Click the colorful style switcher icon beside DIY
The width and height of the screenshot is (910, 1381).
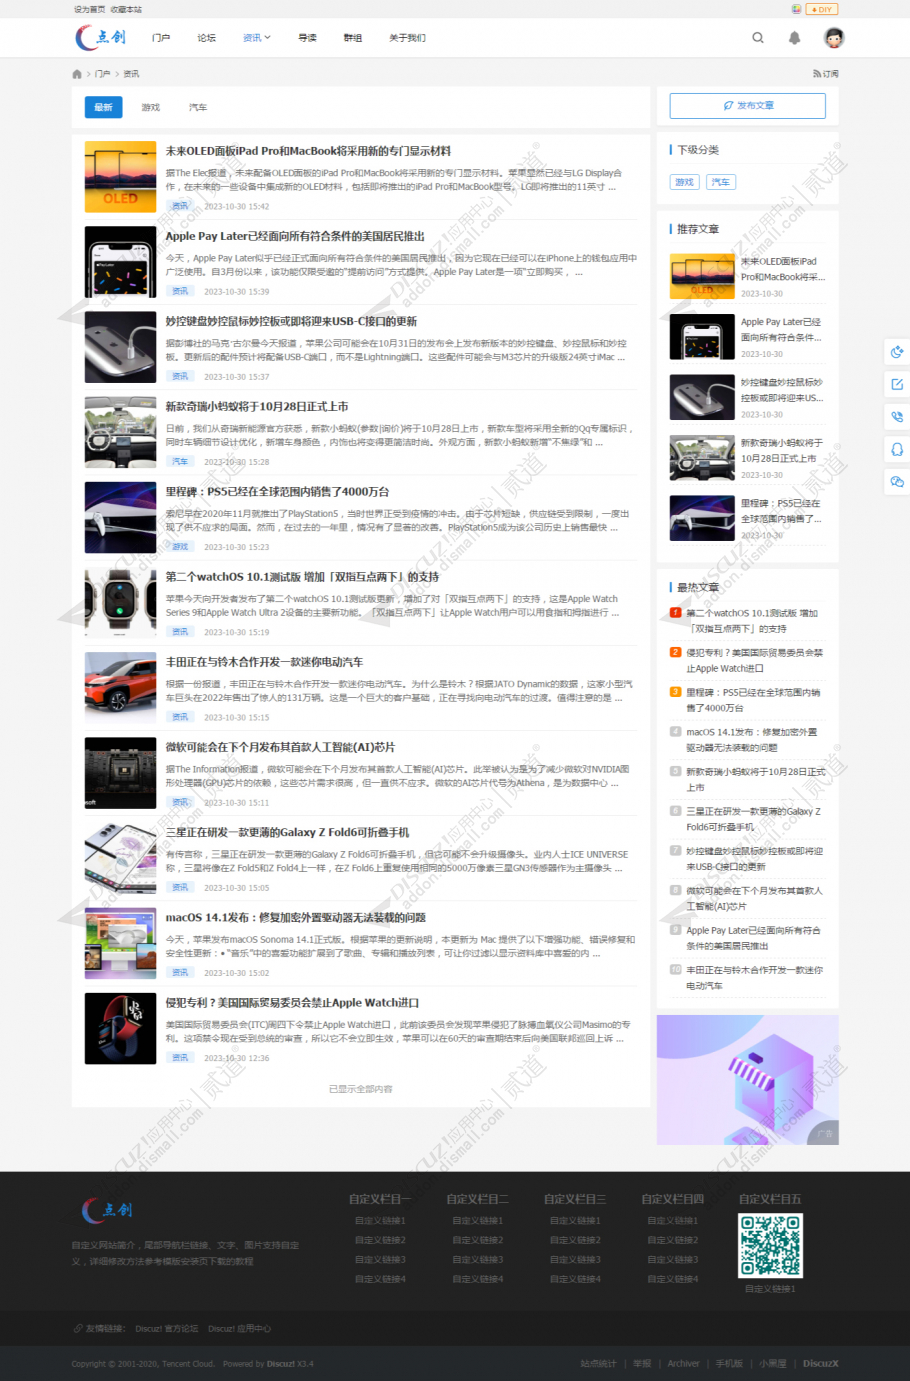tap(796, 9)
